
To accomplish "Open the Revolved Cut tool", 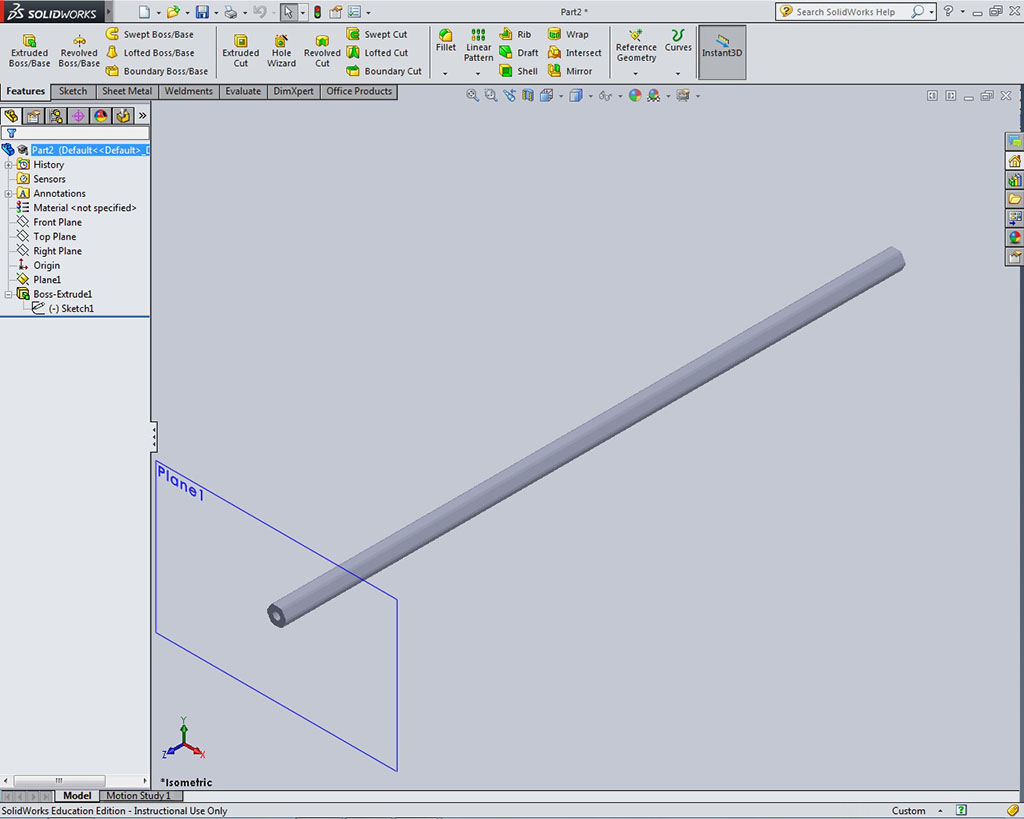I will (x=322, y=50).
